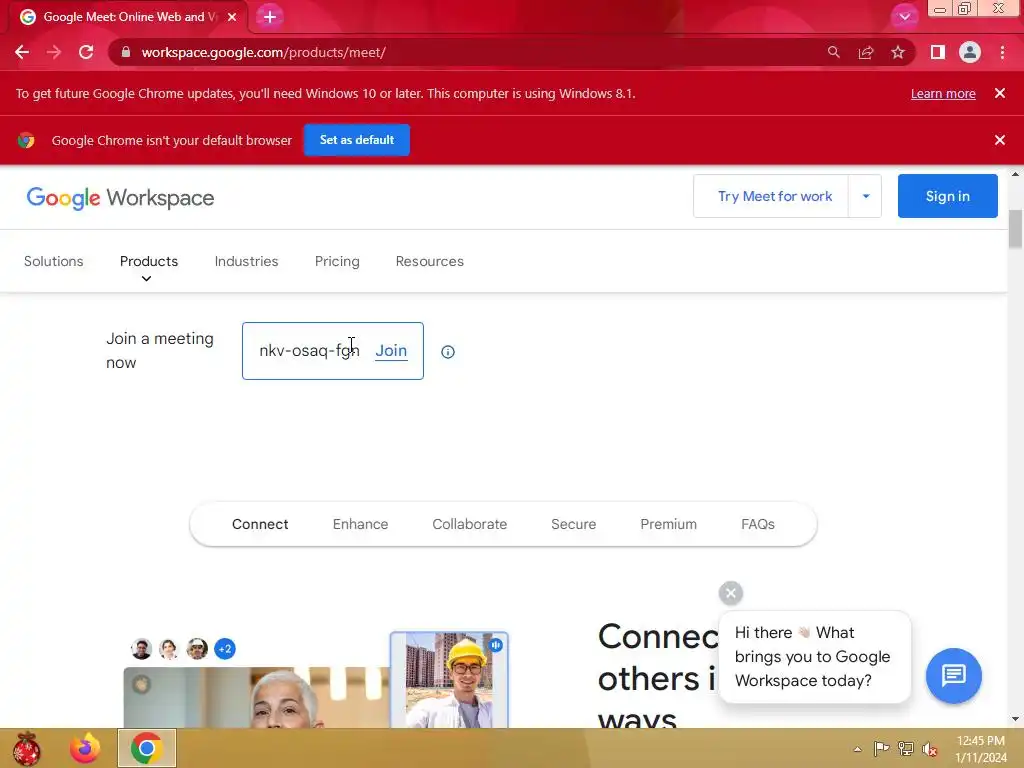Click Set as default button
1024x768 pixels.
point(357,140)
